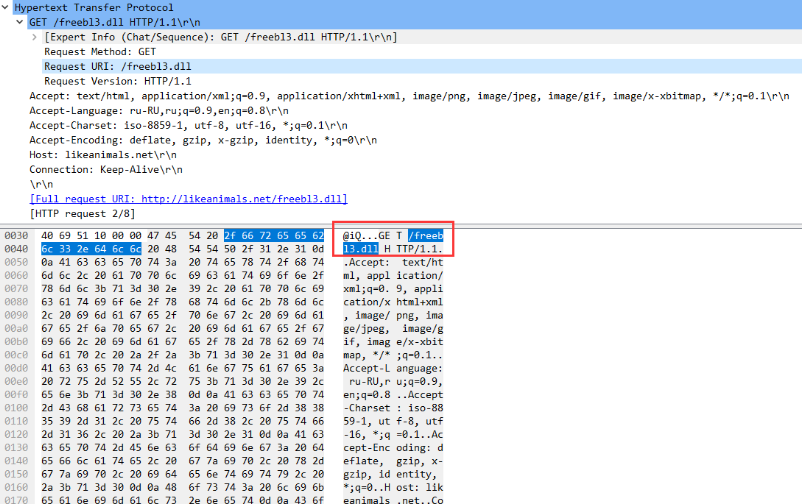Select the [HTTP request 2/8] row
This screenshot has width=802, height=504.
82,213
